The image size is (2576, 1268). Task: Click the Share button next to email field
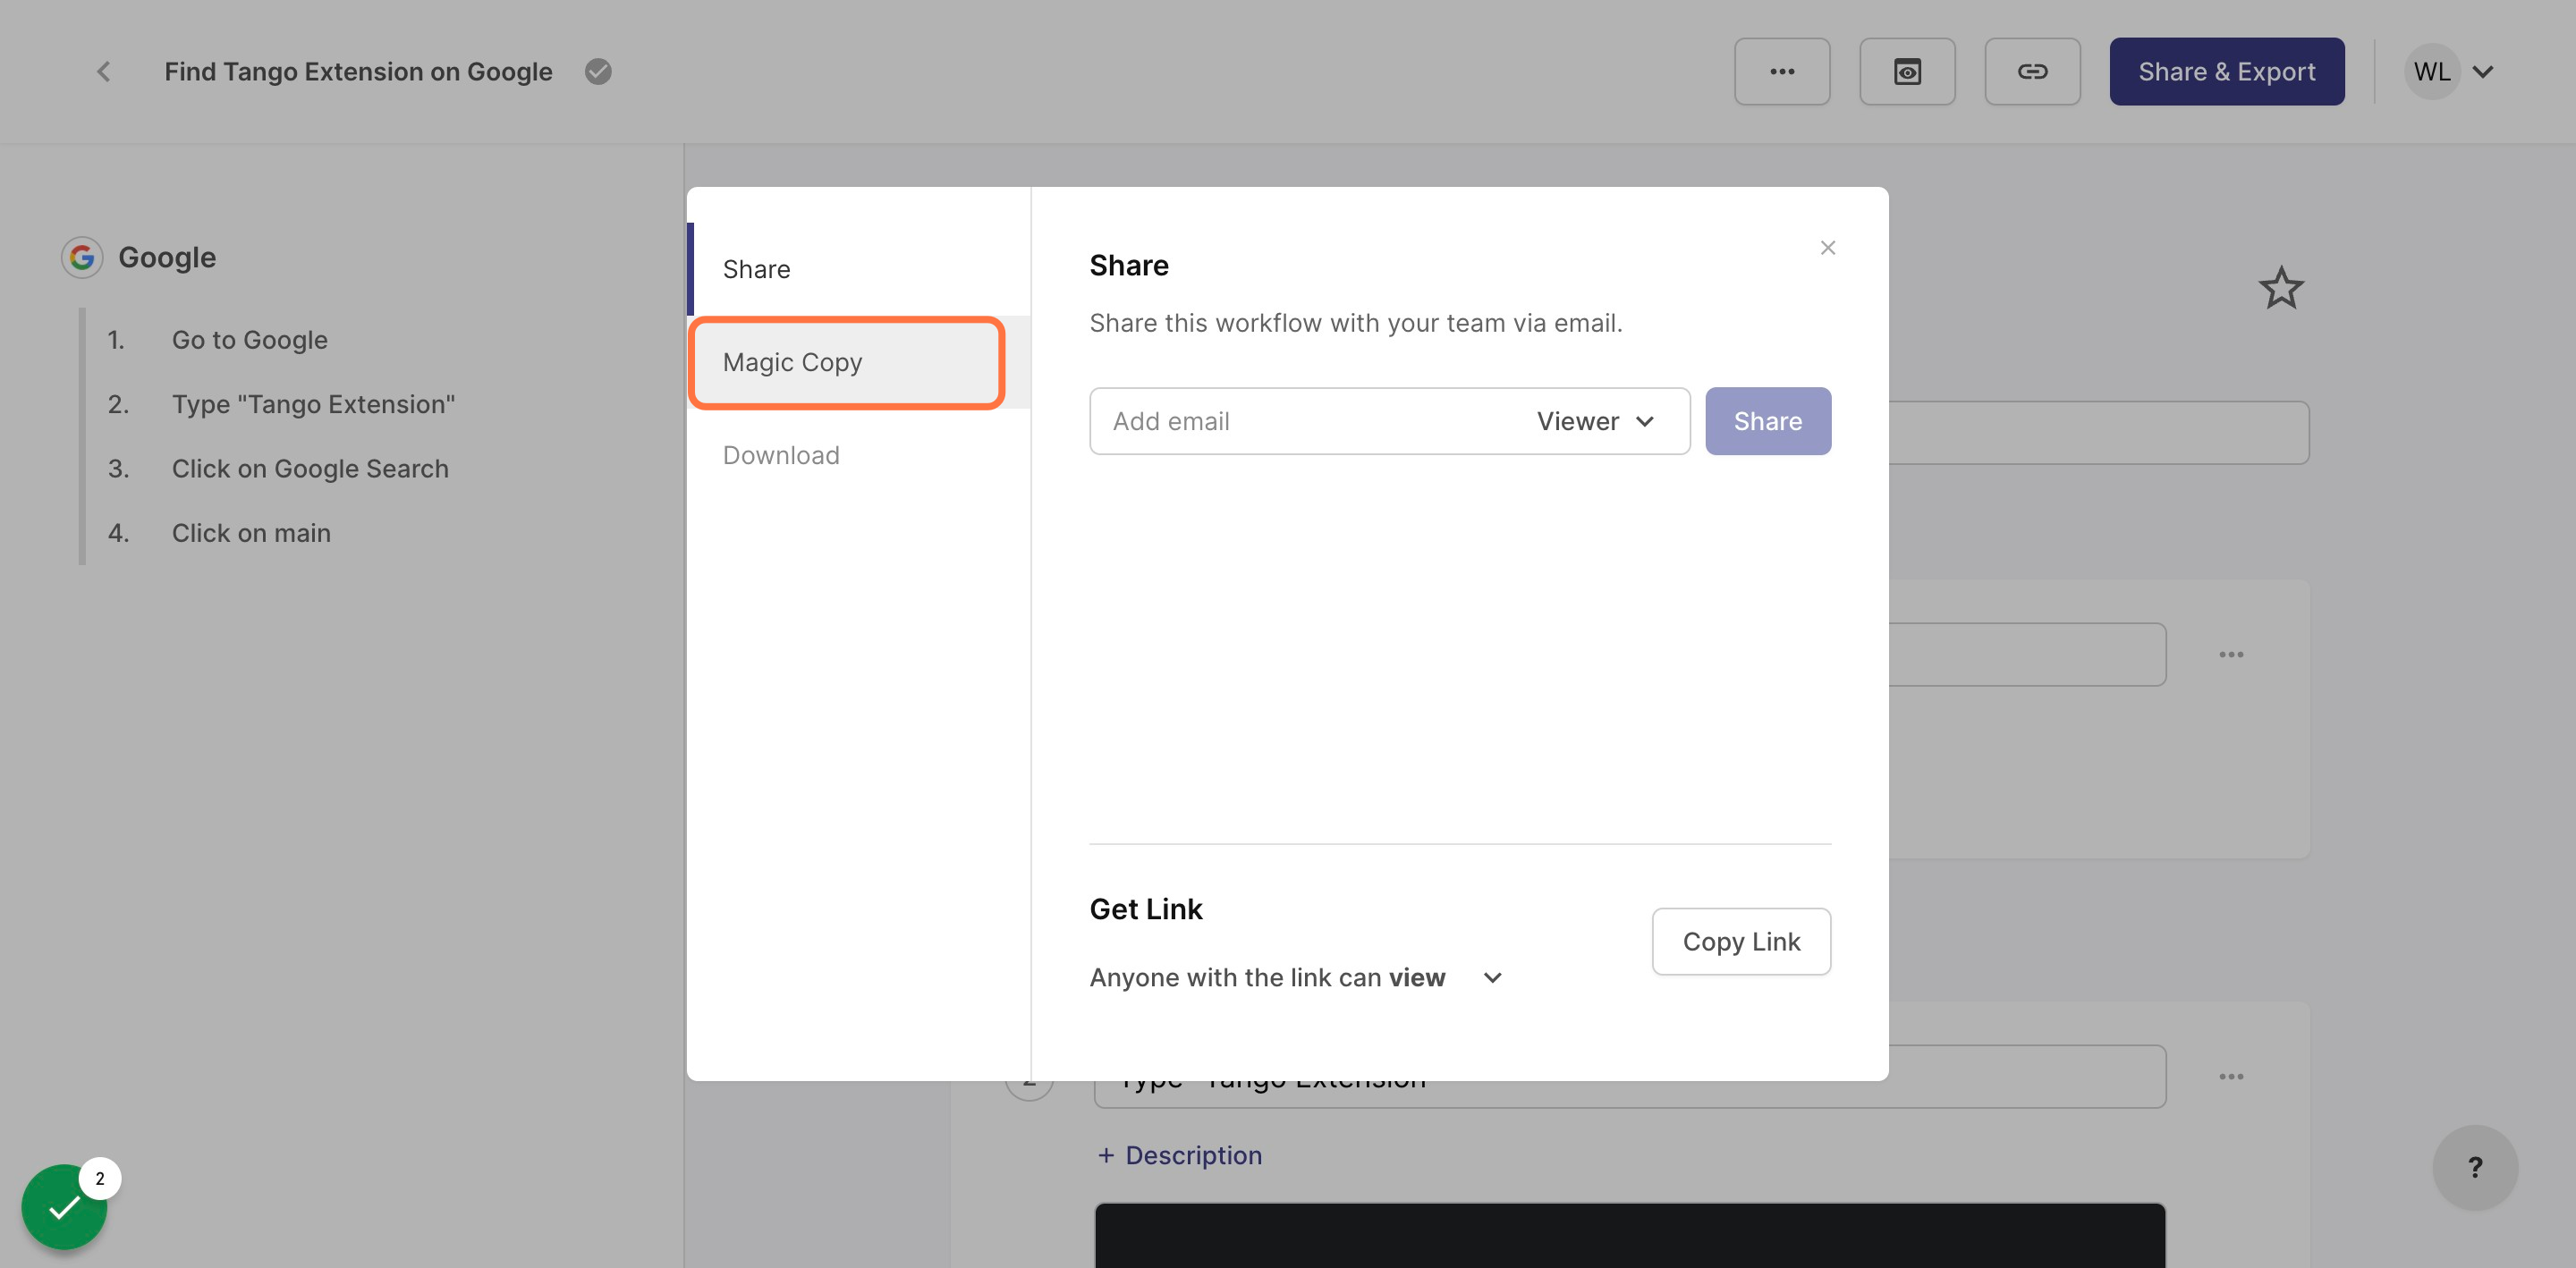pos(1767,421)
